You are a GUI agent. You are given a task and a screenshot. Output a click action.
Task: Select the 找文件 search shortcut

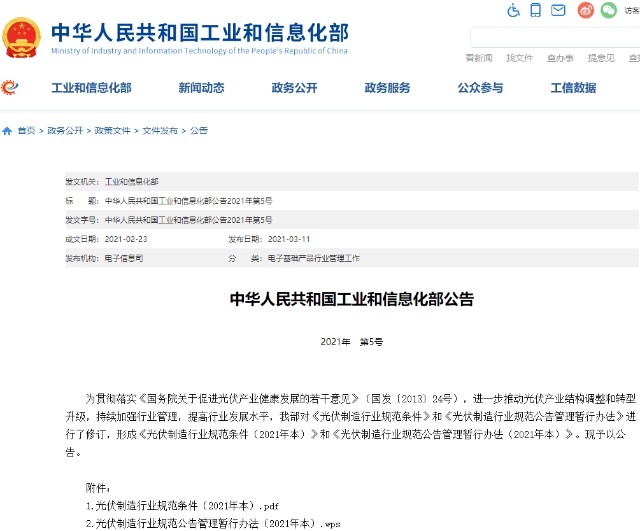(520, 58)
